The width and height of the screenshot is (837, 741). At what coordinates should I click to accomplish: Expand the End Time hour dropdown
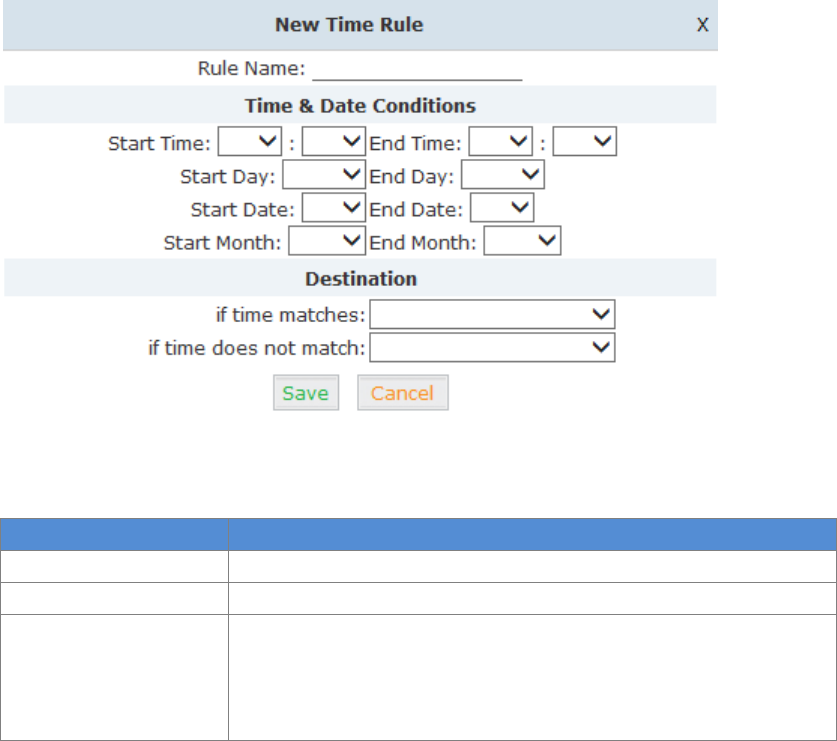[501, 143]
